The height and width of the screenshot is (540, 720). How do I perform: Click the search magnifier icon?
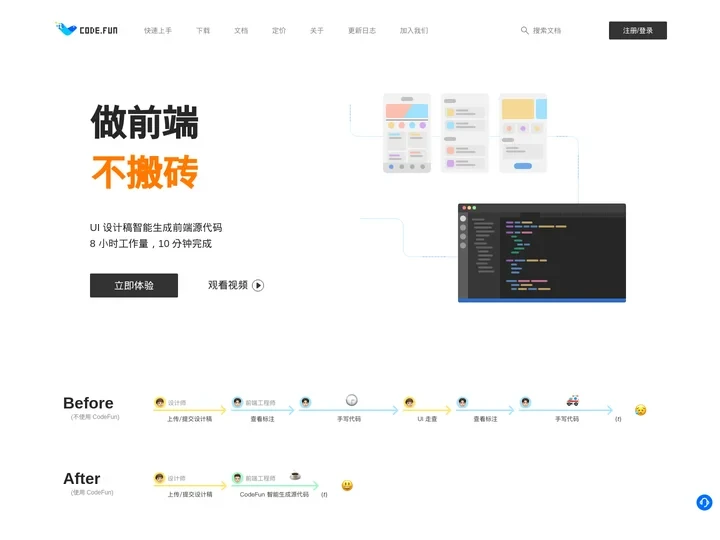[524, 30]
